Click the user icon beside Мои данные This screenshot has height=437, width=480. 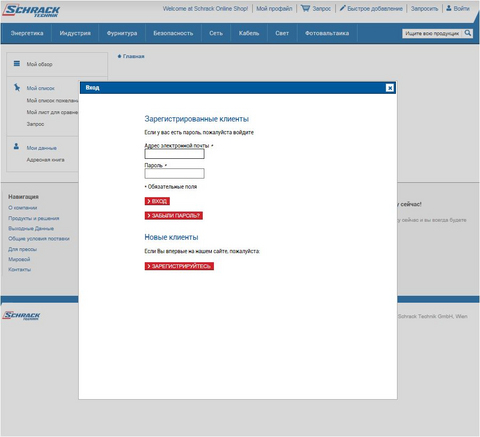(x=16, y=146)
